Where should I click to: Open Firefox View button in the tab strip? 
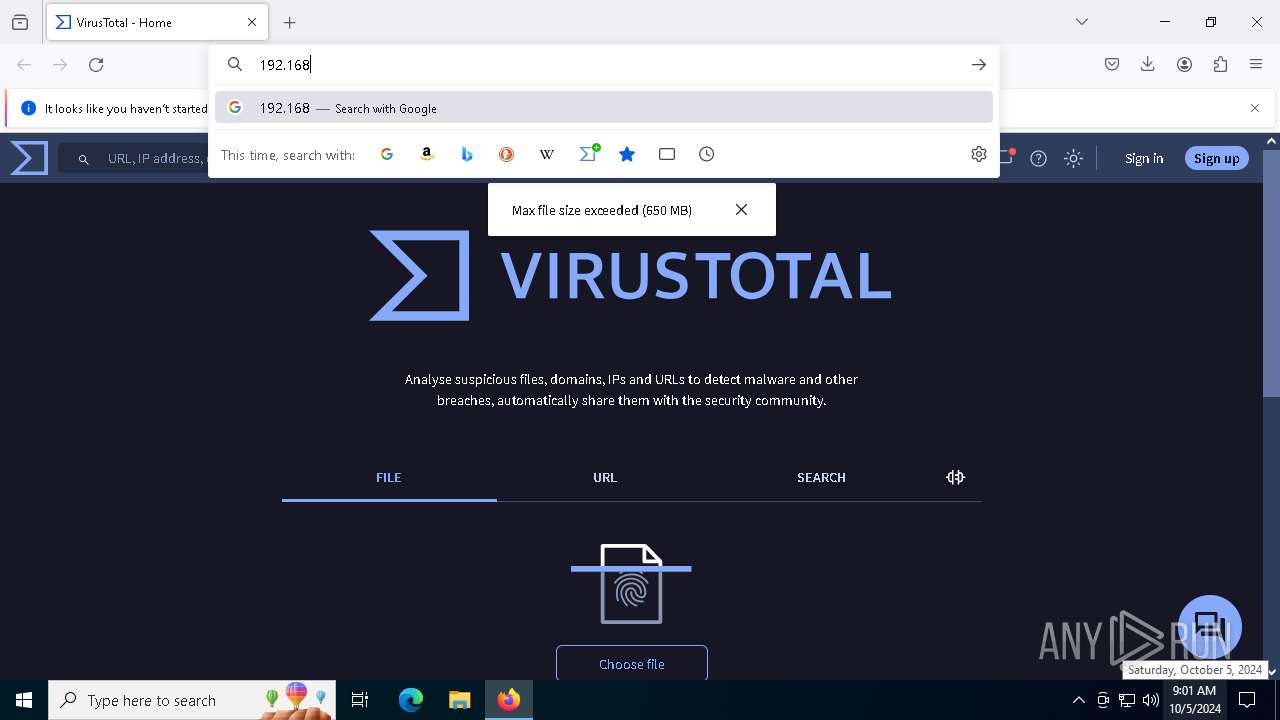[20, 22]
